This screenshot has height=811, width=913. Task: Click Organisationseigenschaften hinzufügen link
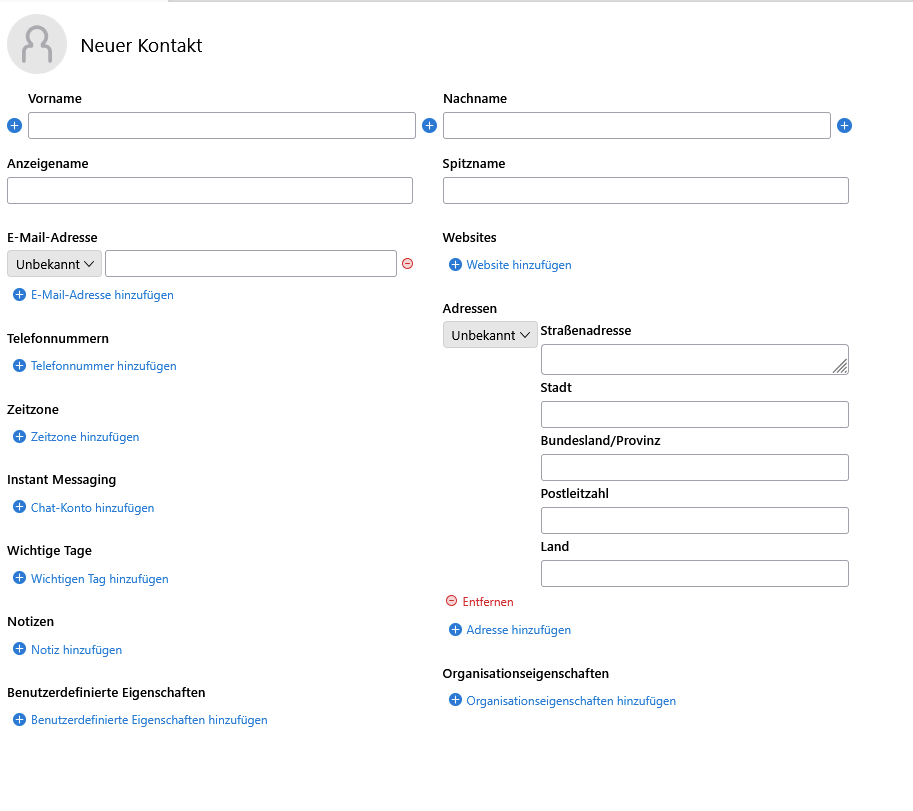[x=571, y=700]
